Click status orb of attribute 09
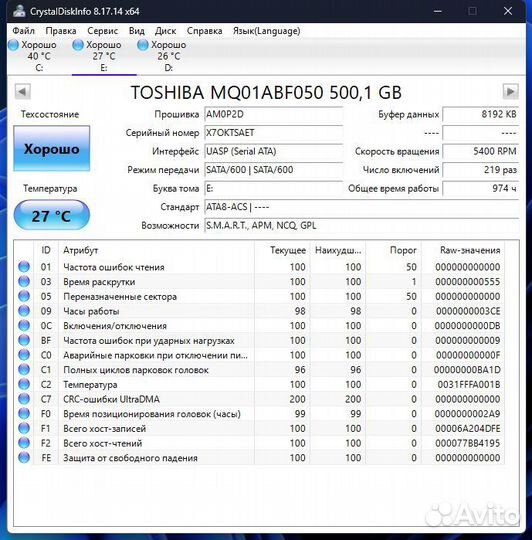The image size is (532, 540). [x=24, y=311]
